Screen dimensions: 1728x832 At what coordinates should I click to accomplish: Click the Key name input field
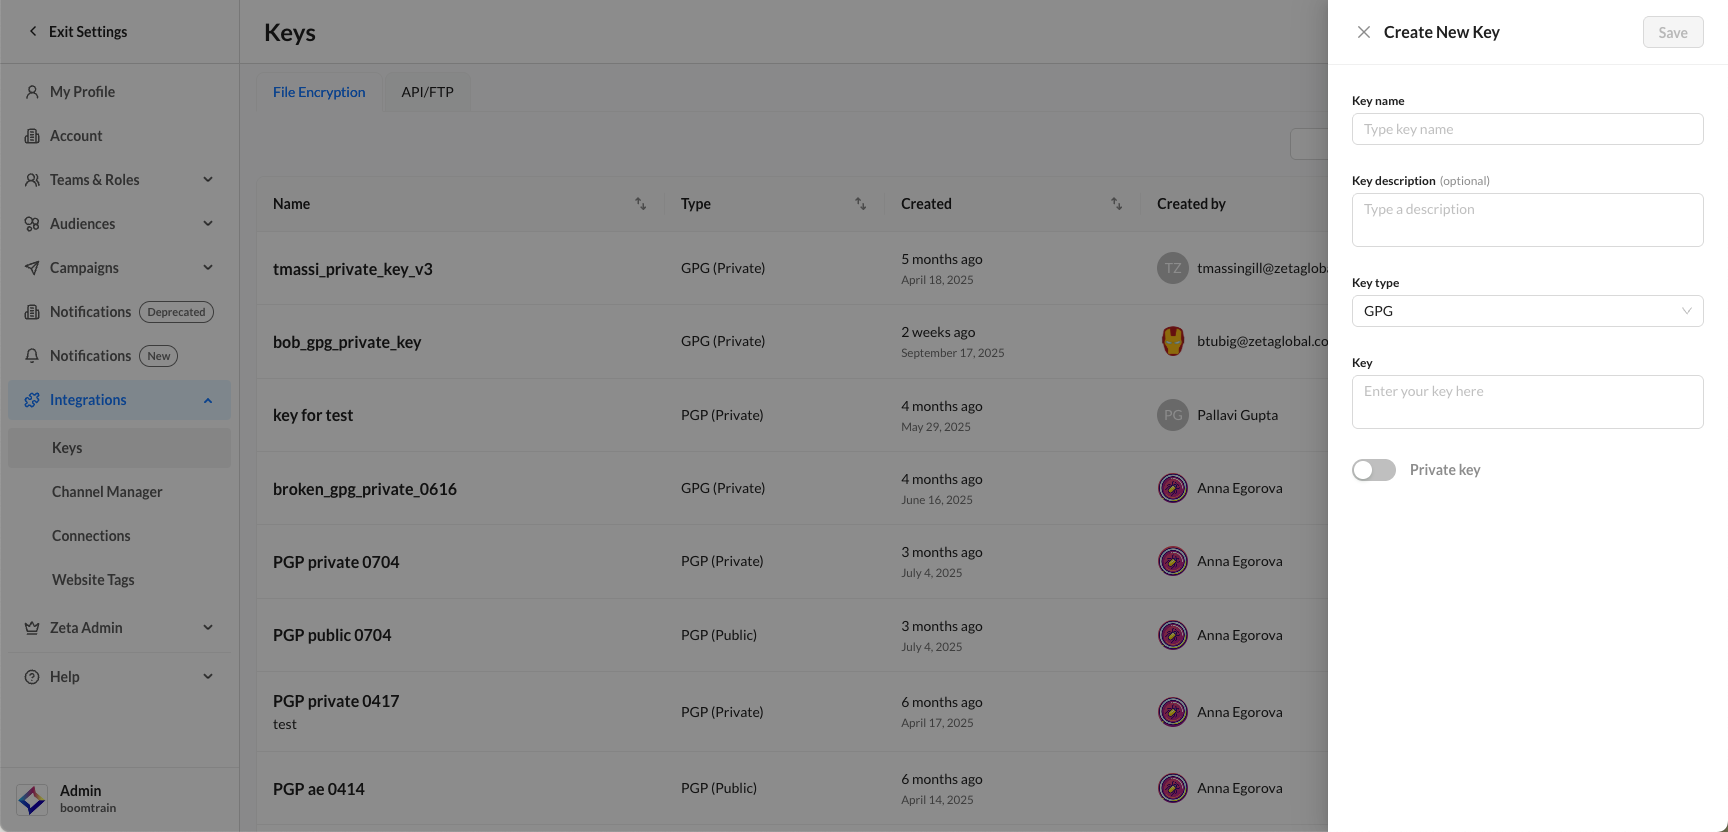pos(1527,129)
